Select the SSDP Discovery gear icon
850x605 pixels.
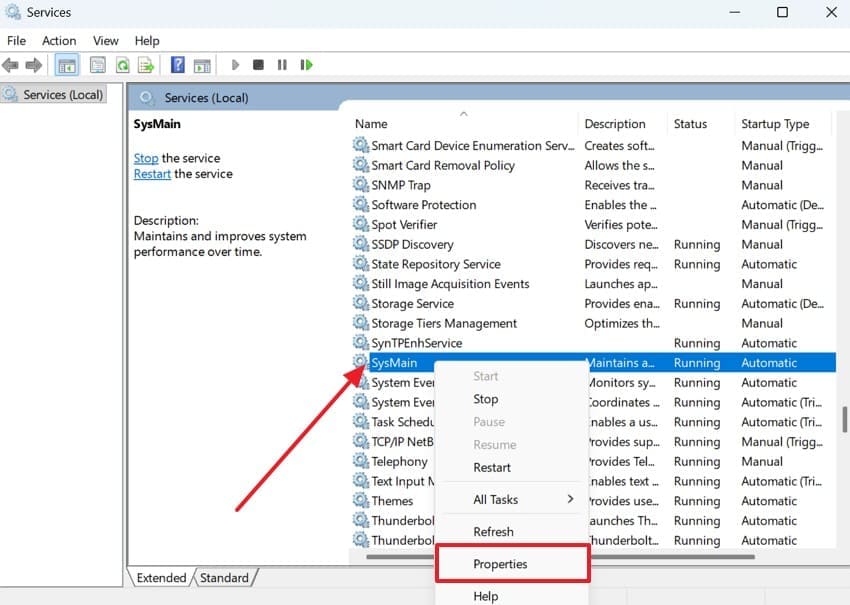pos(360,243)
